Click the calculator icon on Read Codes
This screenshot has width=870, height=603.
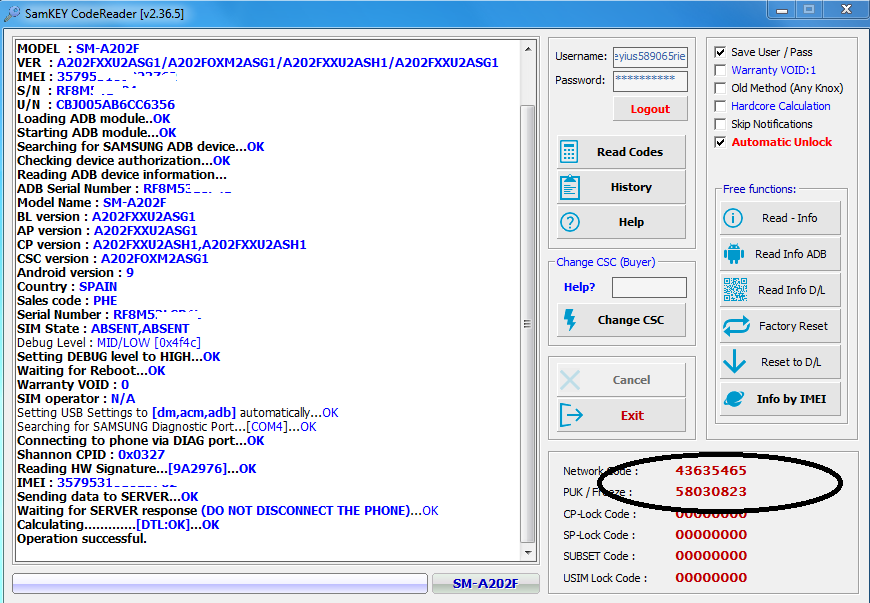[569, 151]
